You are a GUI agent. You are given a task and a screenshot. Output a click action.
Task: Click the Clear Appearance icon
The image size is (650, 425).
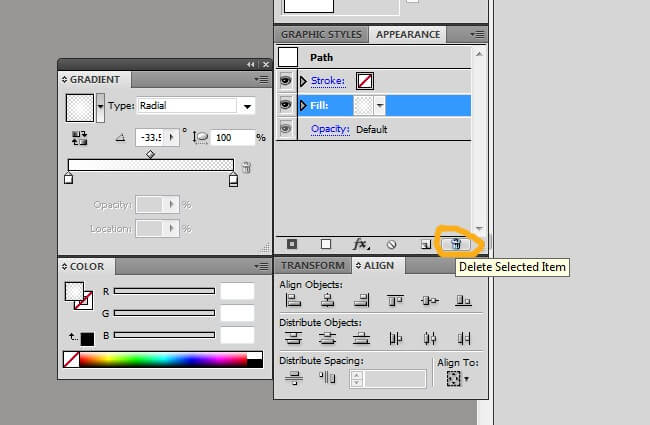[392, 243]
